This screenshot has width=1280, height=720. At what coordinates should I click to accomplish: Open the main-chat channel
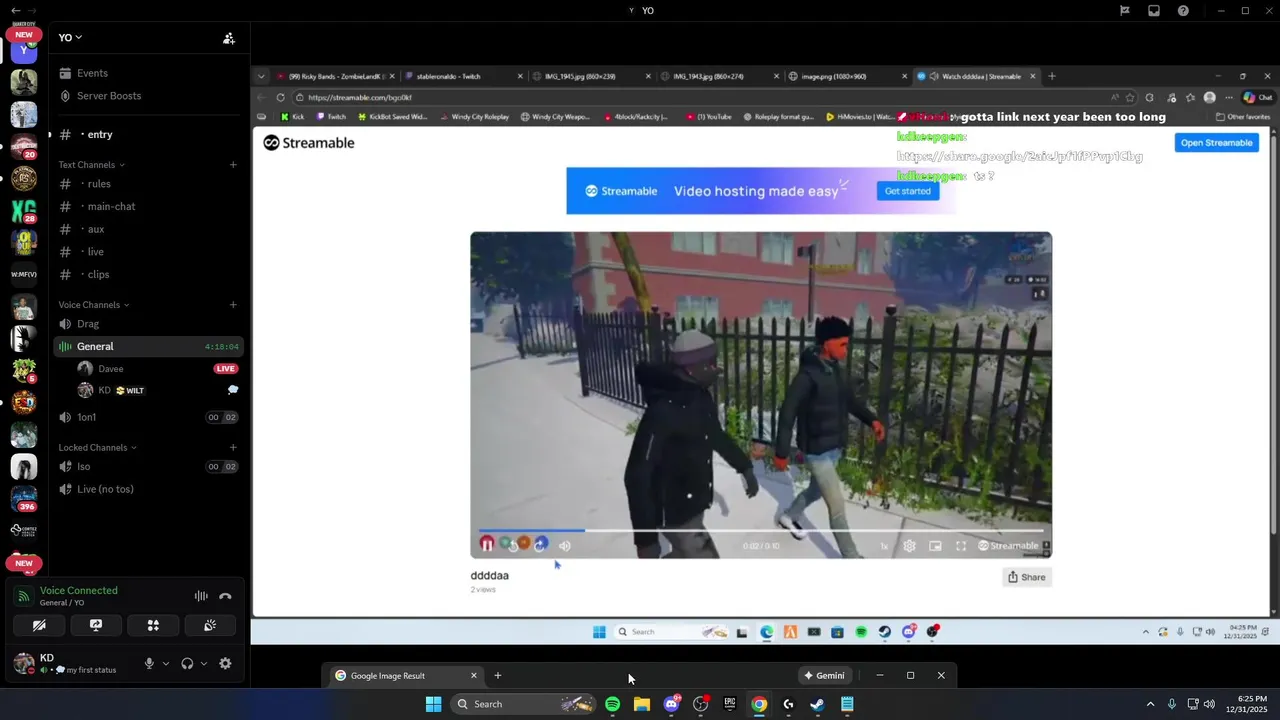click(148, 207)
